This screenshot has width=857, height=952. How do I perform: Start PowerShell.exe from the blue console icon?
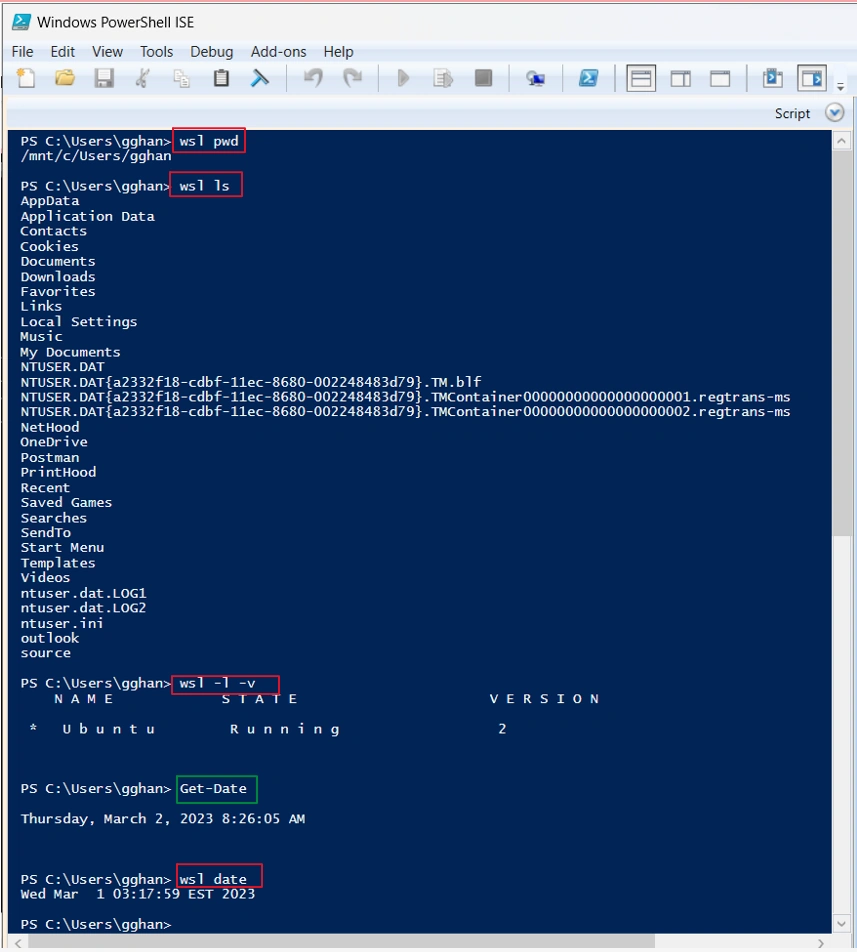(588, 78)
